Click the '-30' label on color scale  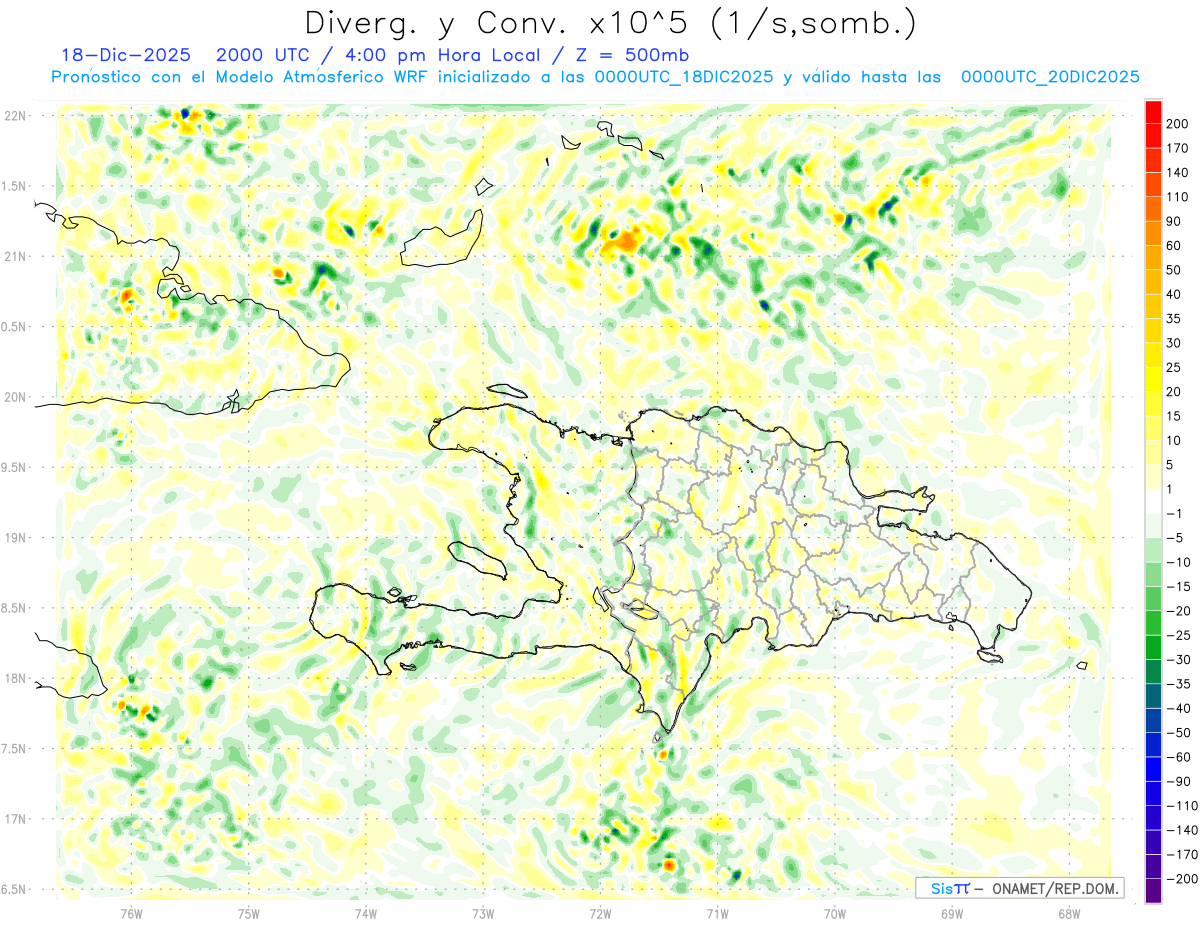tap(1178, 659)
